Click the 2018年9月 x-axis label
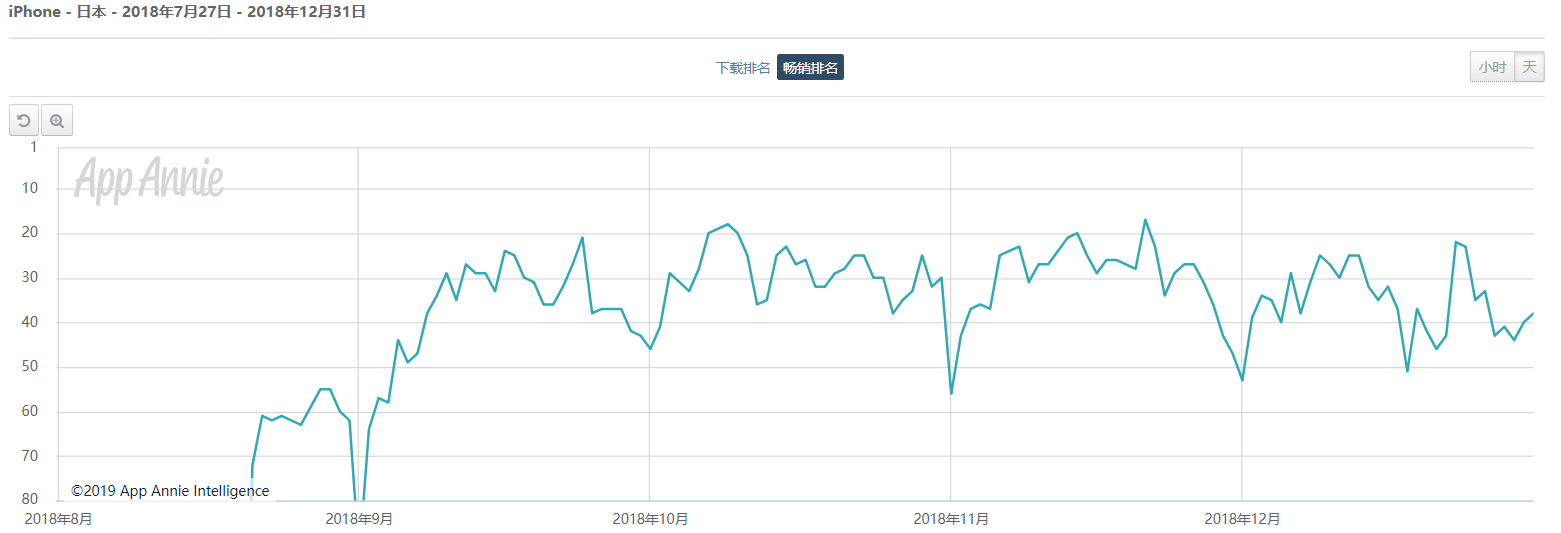1561x533 pixels. (x=359, y=519)
